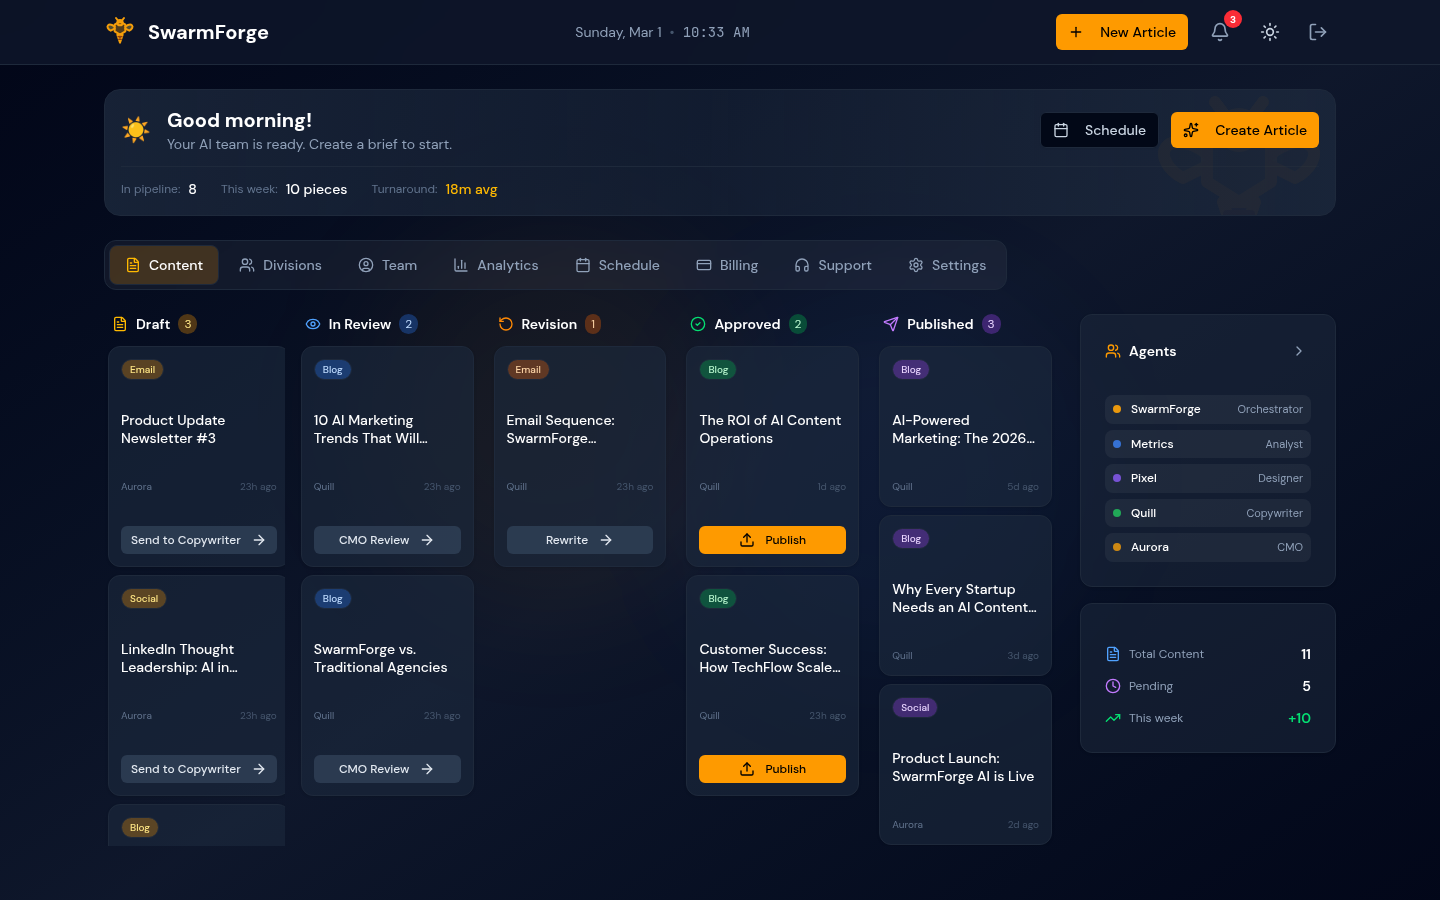Click the Agents panel people icon
Image resolution: width=1440 pixels, height=900 pixels.
coord(1112,351)
